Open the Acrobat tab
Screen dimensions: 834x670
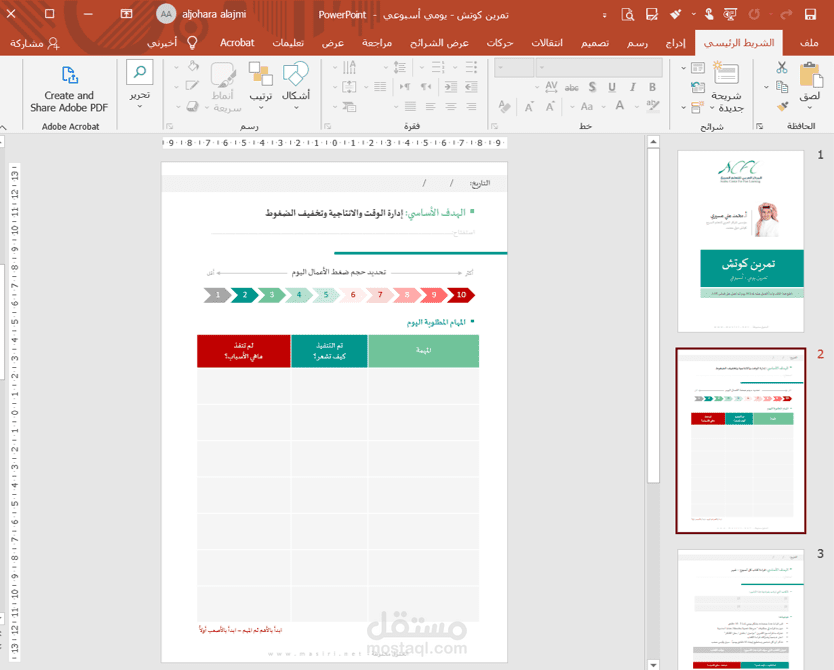tap(237, 43)
